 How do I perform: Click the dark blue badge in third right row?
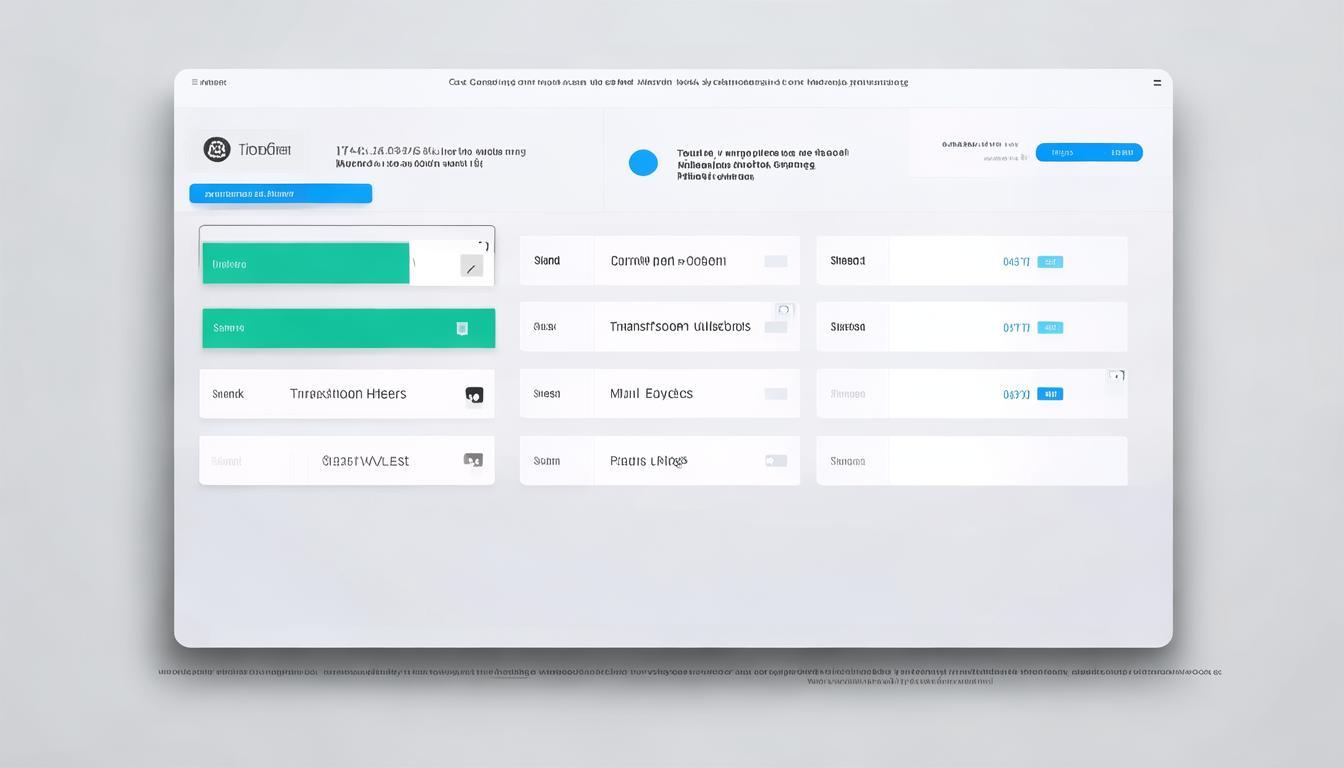coord(1050,394)
